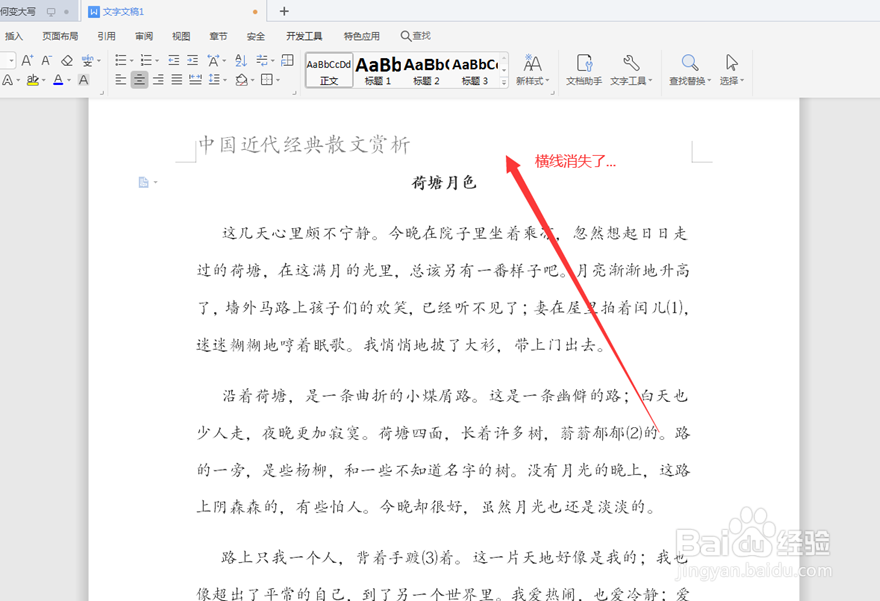Open the styles dialog launcher corner
880x601 pixels.
553,93
